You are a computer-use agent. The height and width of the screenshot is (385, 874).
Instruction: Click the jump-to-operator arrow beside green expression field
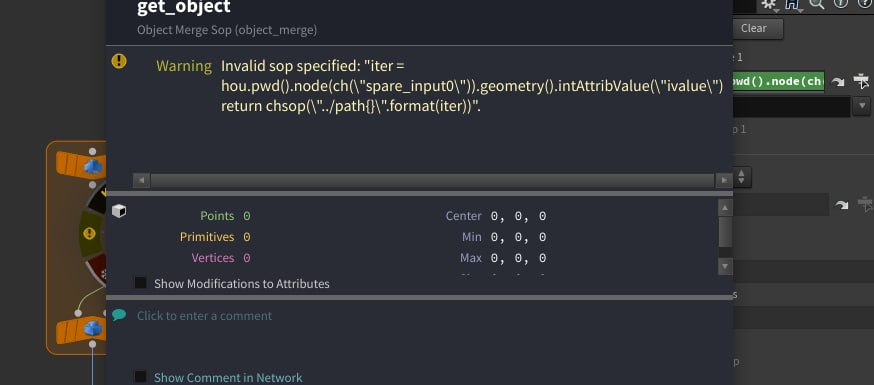coord(838,82)
